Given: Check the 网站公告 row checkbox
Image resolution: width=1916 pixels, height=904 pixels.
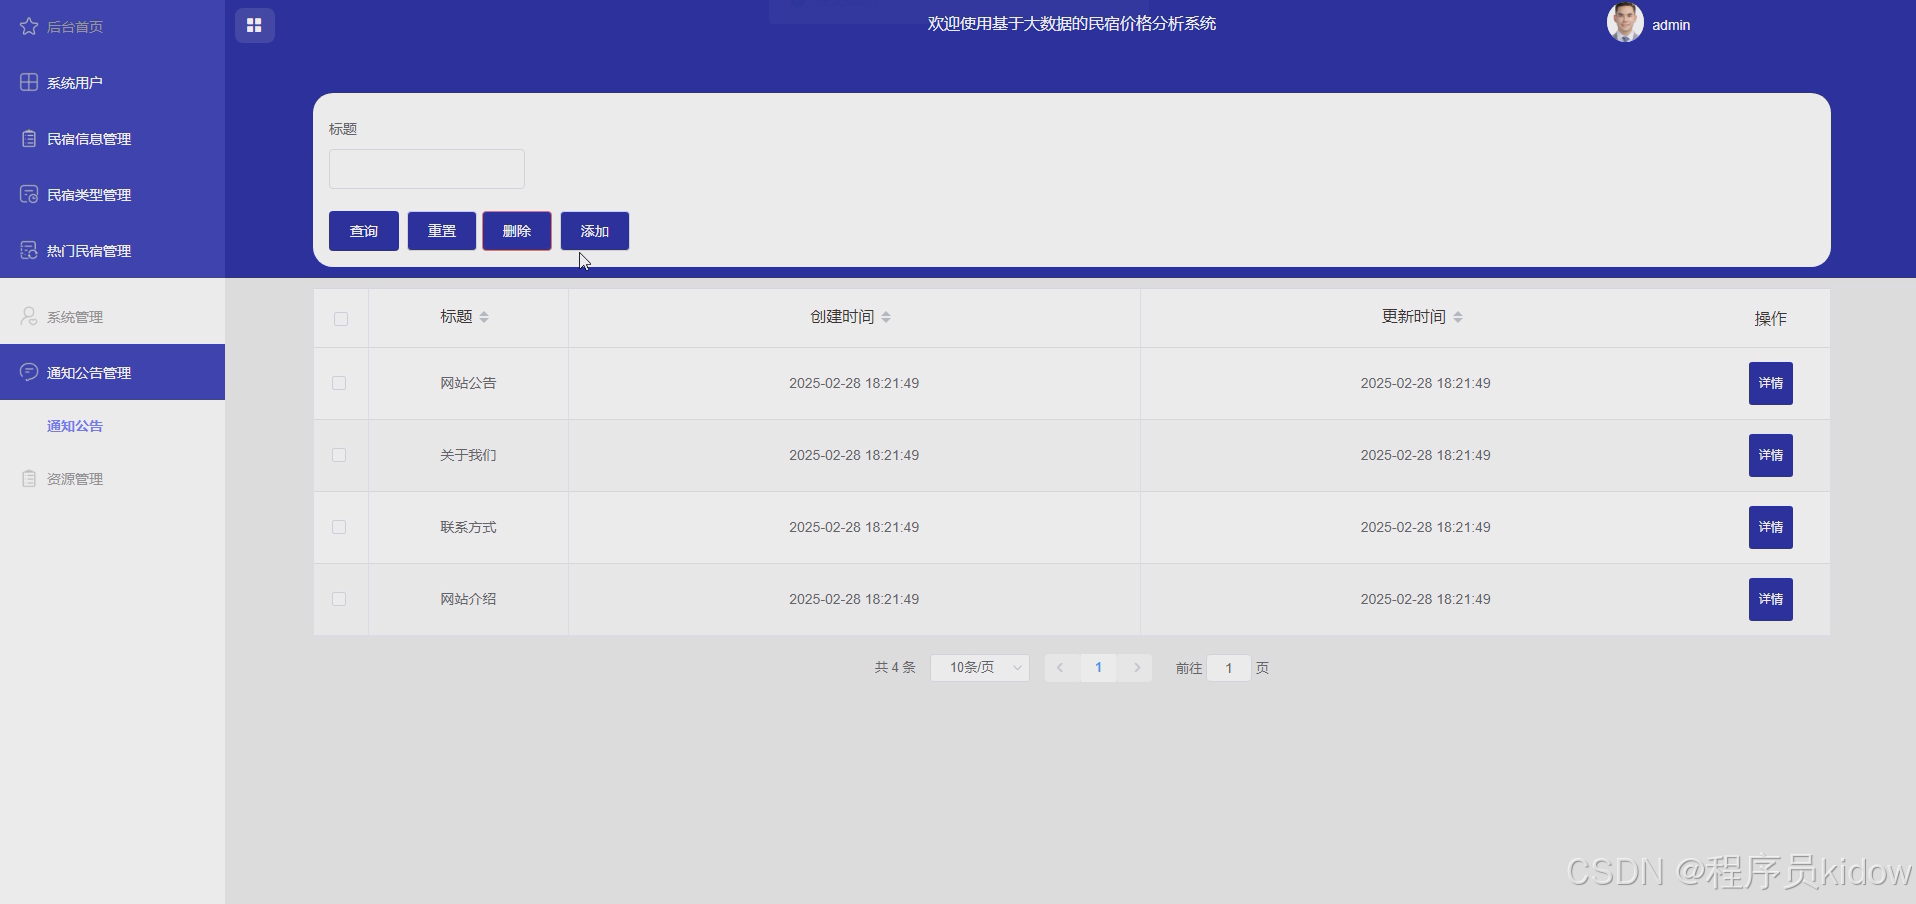Looking at the screenshot, I should [339, 383].
